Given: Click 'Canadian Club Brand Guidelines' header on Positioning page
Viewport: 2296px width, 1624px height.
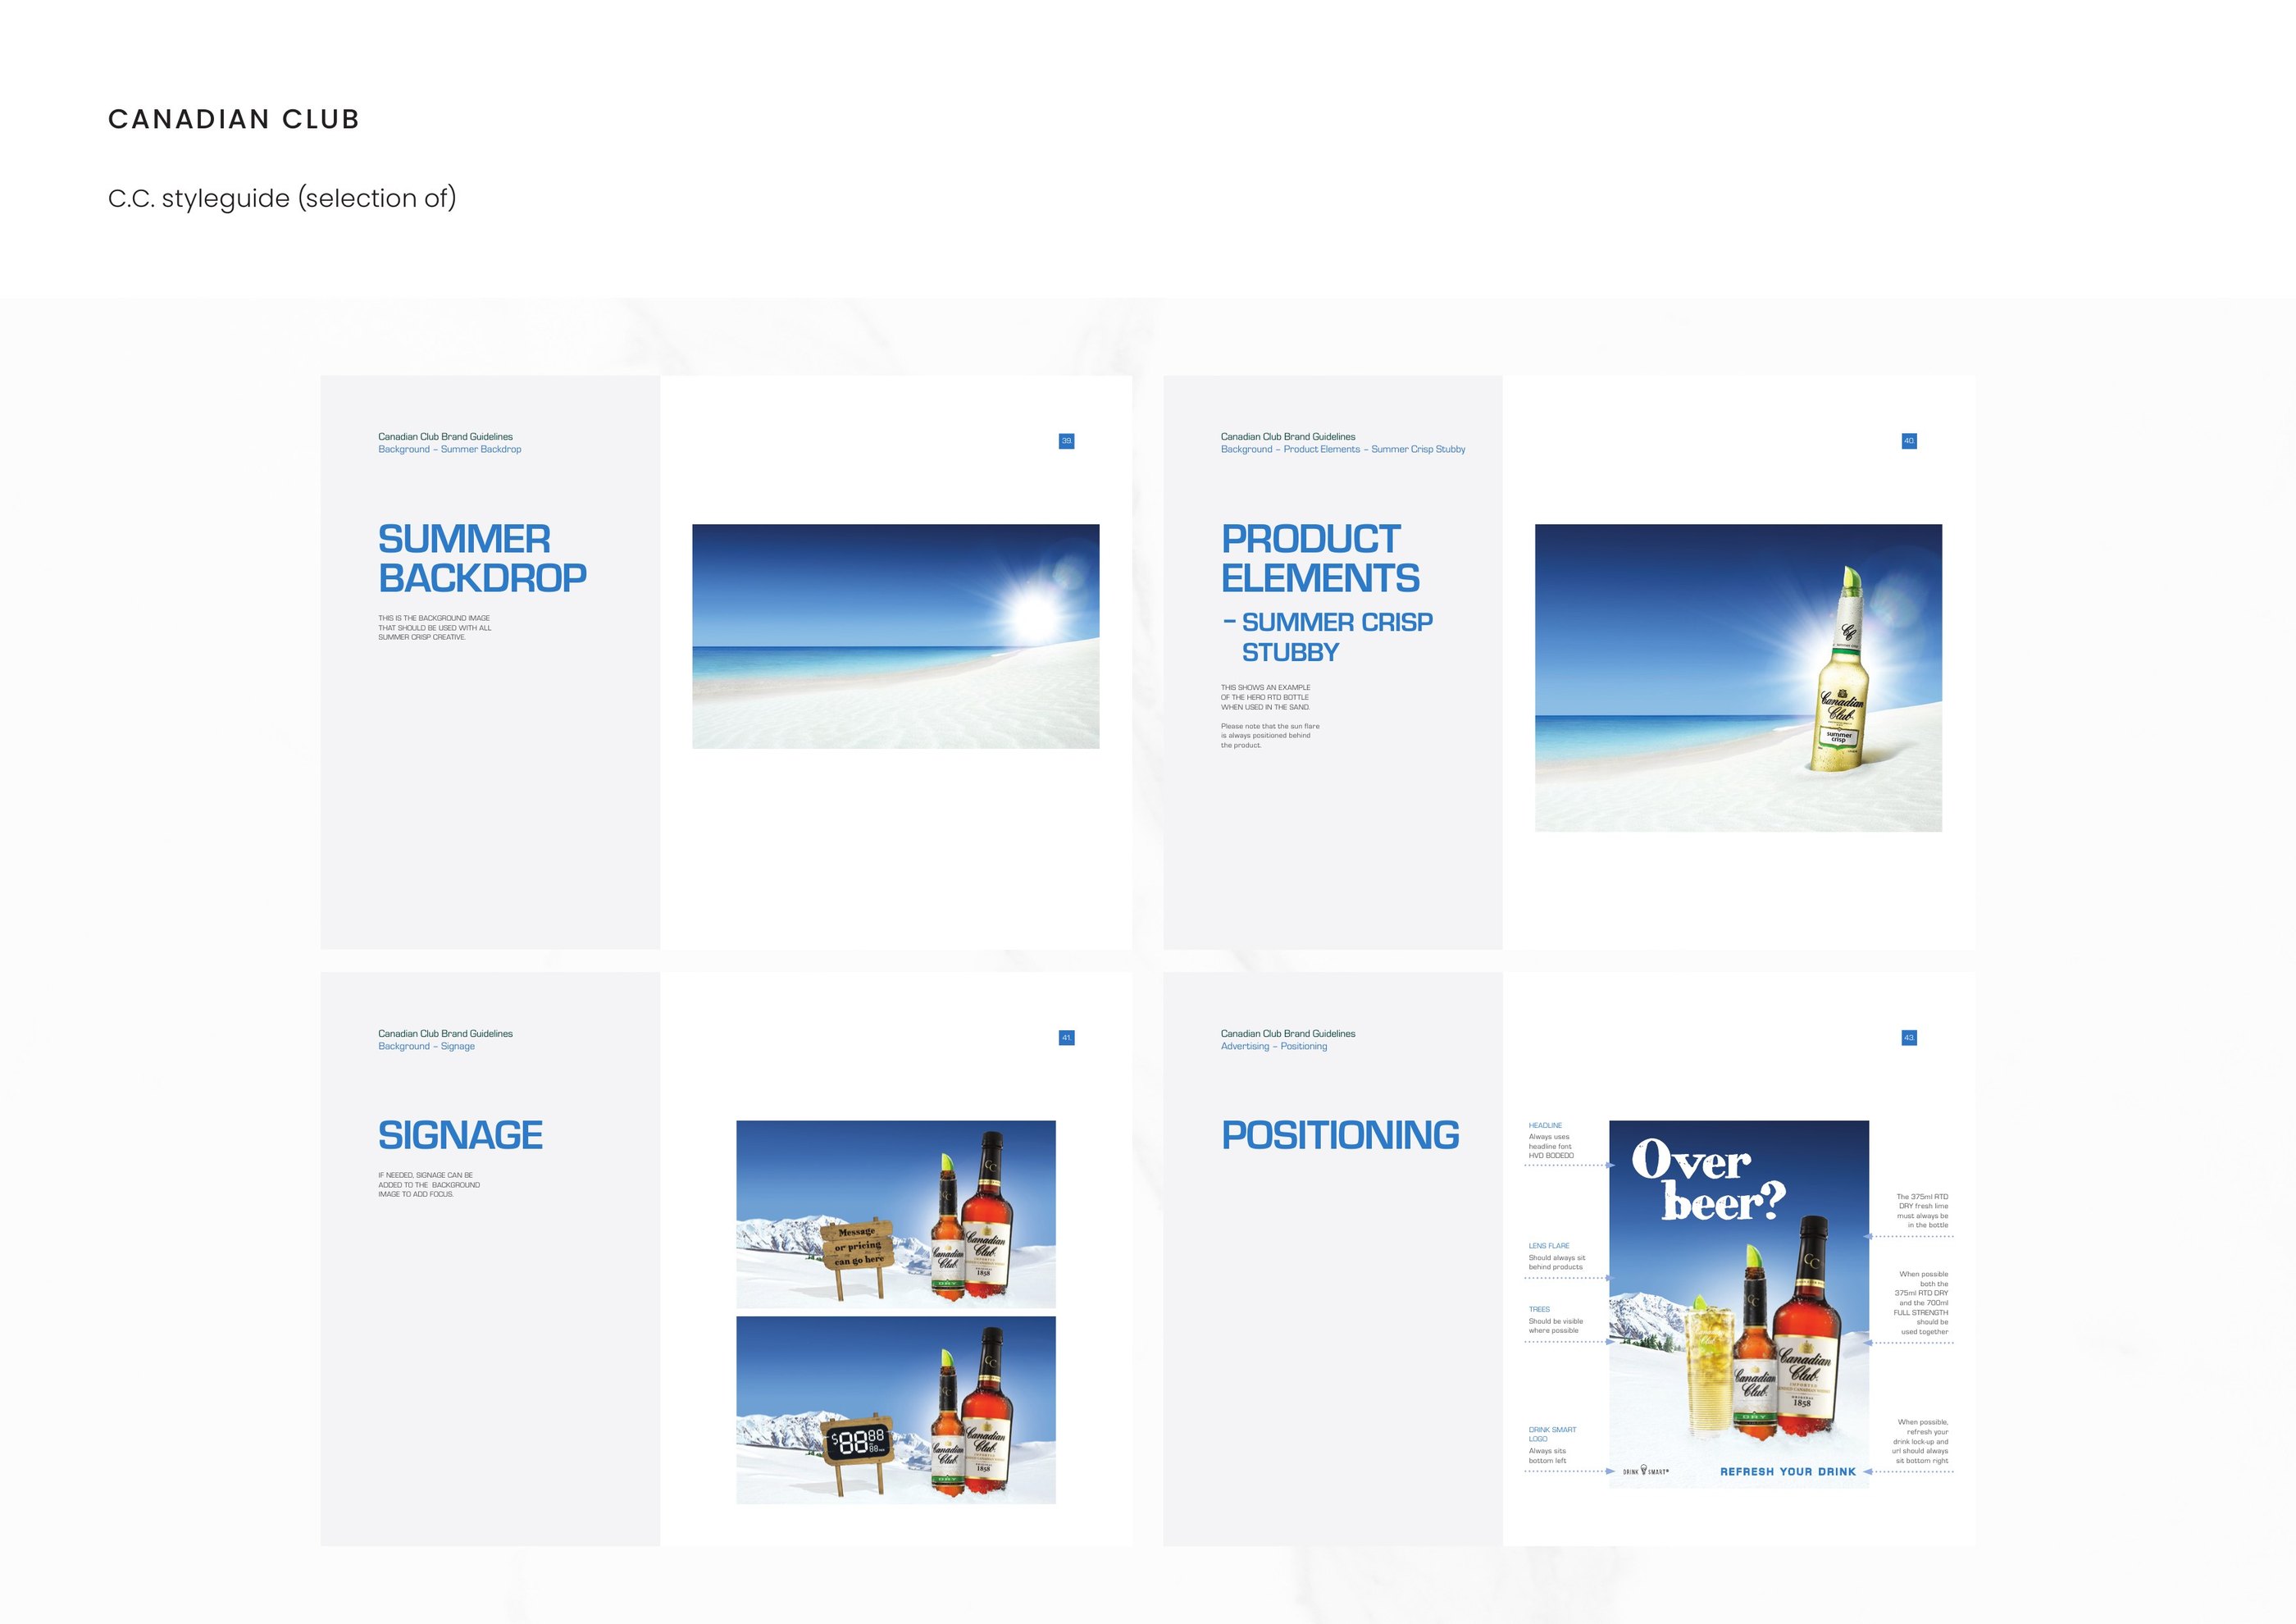Looking at the screenshot, I should click(1288, 1034).
